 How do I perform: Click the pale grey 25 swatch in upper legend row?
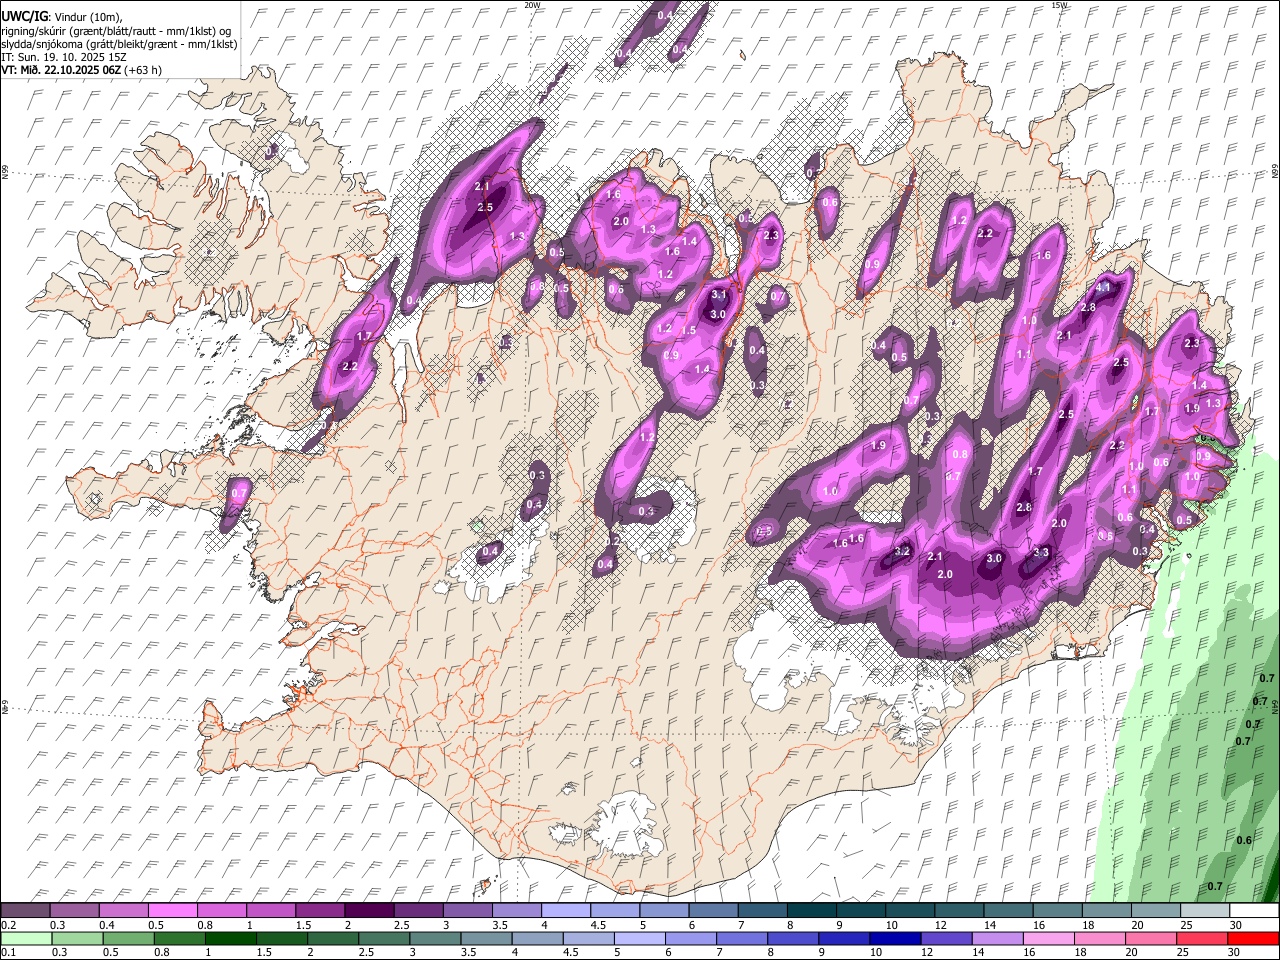click(1204, 911)
